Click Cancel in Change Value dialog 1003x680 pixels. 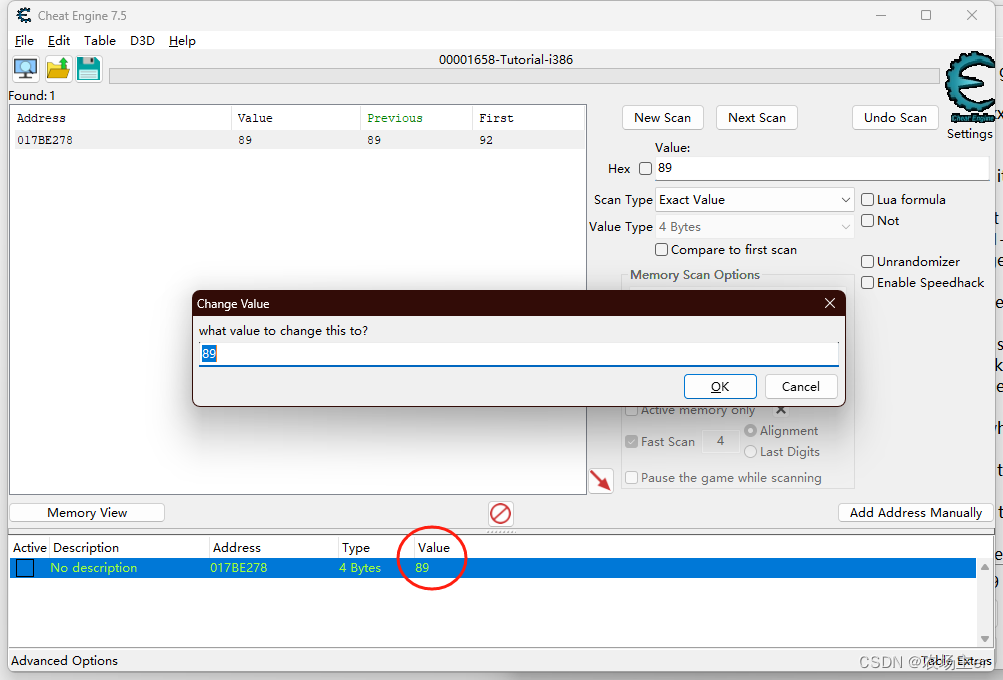pos(801,386)
